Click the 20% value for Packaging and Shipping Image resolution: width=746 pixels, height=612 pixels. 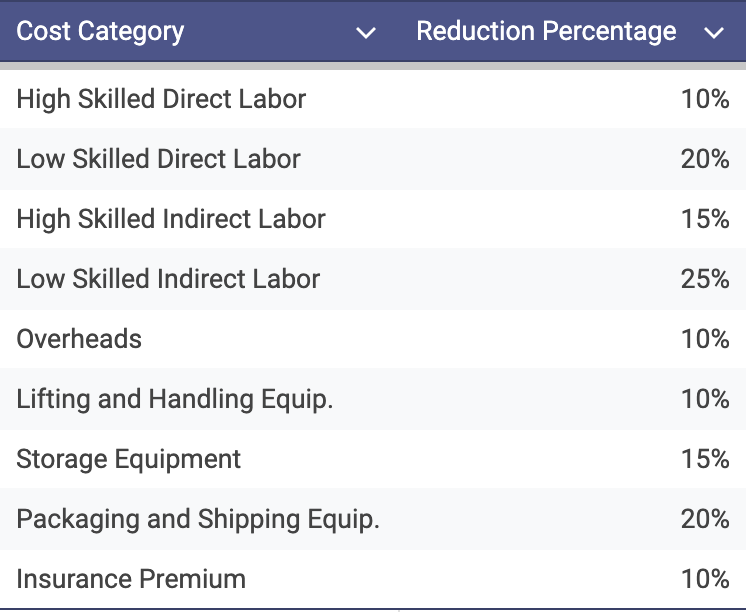point(705,519)
